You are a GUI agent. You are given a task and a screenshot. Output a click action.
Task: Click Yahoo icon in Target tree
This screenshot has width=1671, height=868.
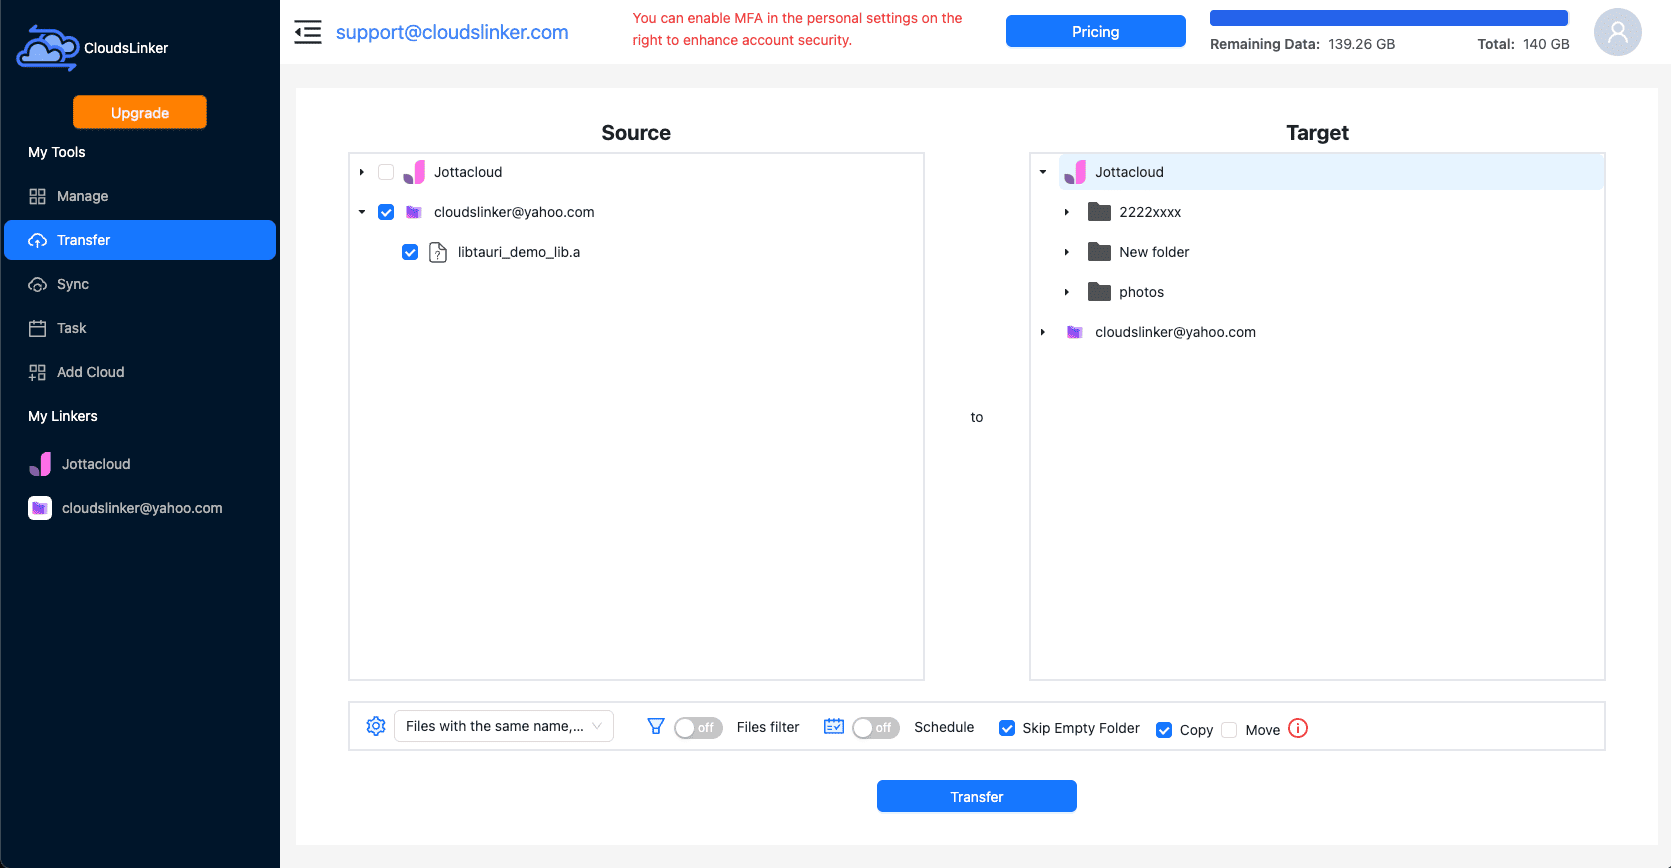(1074, 332)
